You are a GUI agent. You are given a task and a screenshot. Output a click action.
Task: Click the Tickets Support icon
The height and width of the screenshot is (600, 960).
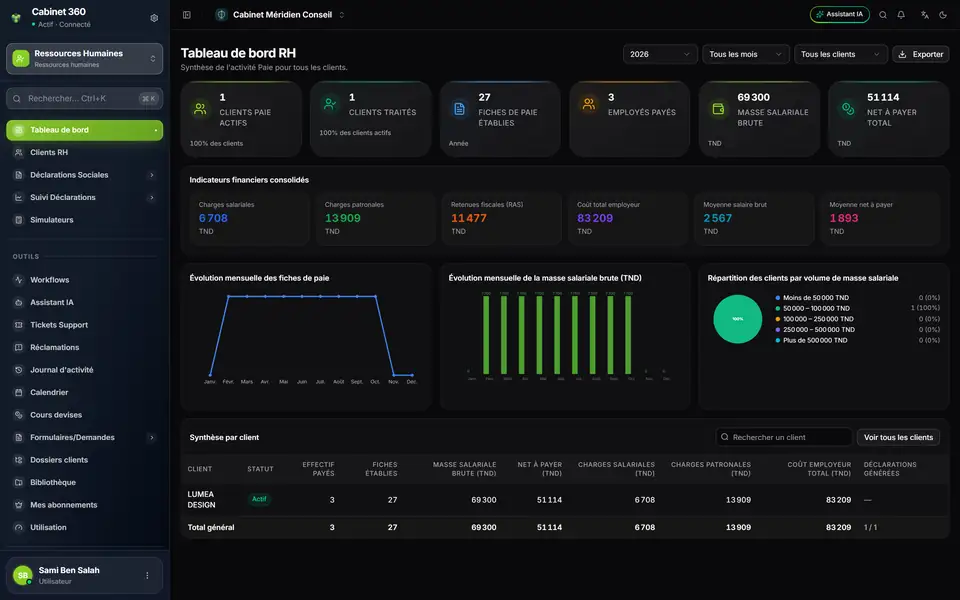tap(18, 325)
